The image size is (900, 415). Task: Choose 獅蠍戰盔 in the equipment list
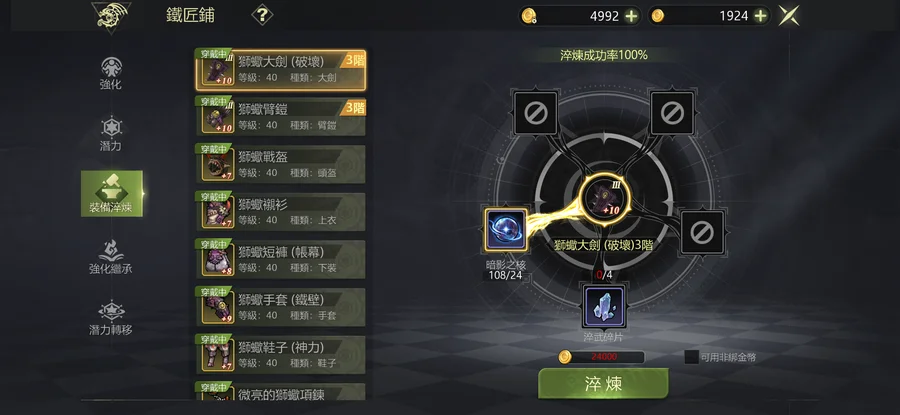[x=281, y=164]
